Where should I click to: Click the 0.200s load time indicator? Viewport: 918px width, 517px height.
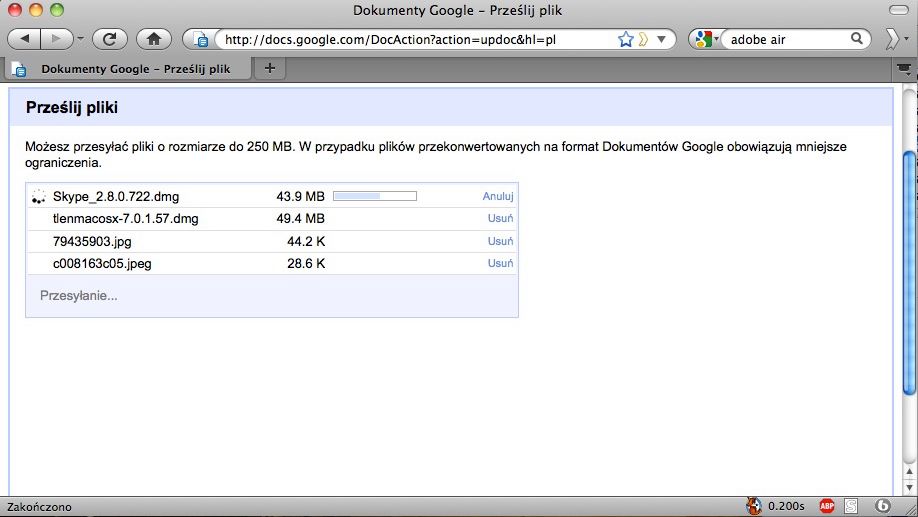click(786, 506)
